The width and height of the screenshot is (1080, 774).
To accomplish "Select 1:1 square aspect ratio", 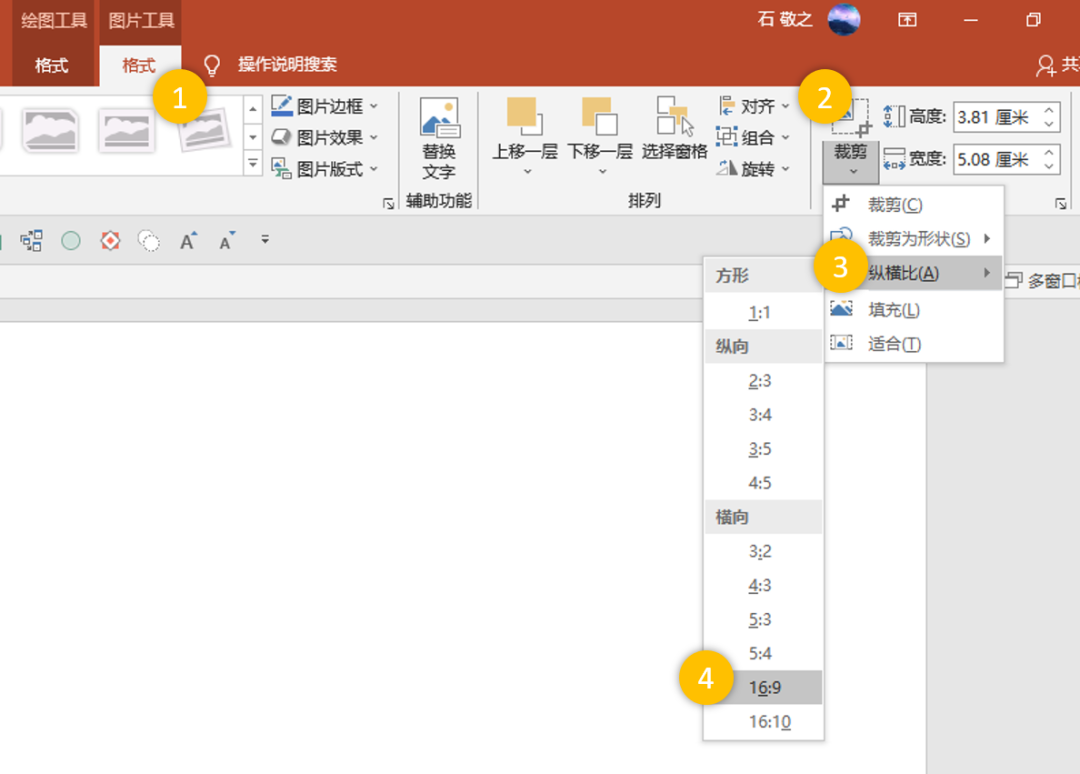I will pos(764,313).
